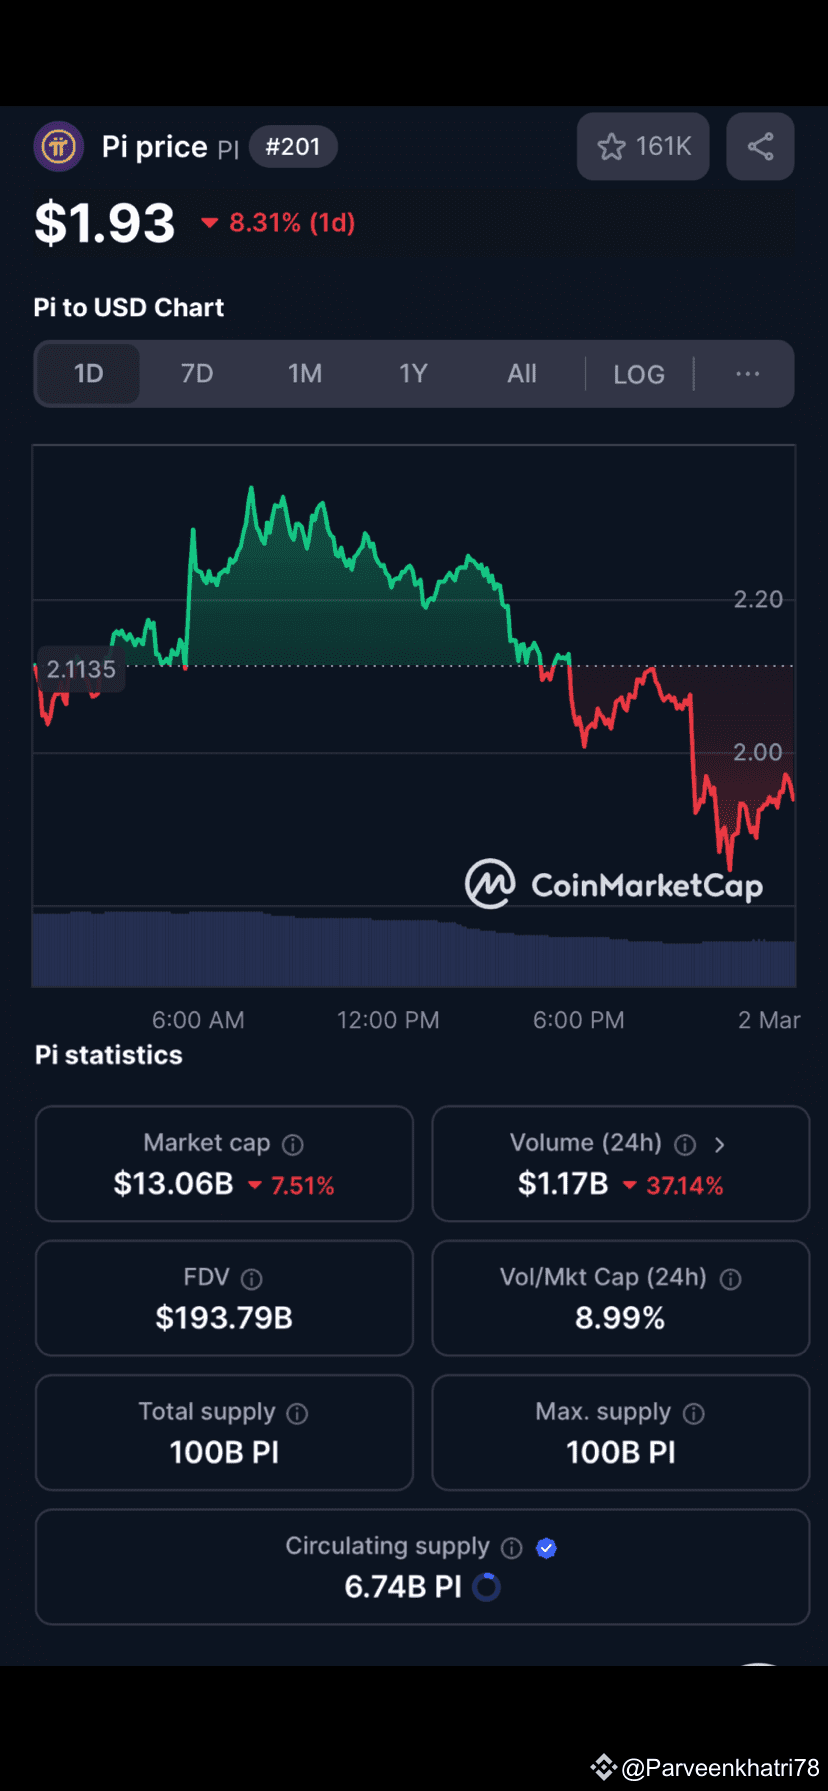Select the All time chart view
Viewport: 828px width, 1791px height.
pos(521,373)
